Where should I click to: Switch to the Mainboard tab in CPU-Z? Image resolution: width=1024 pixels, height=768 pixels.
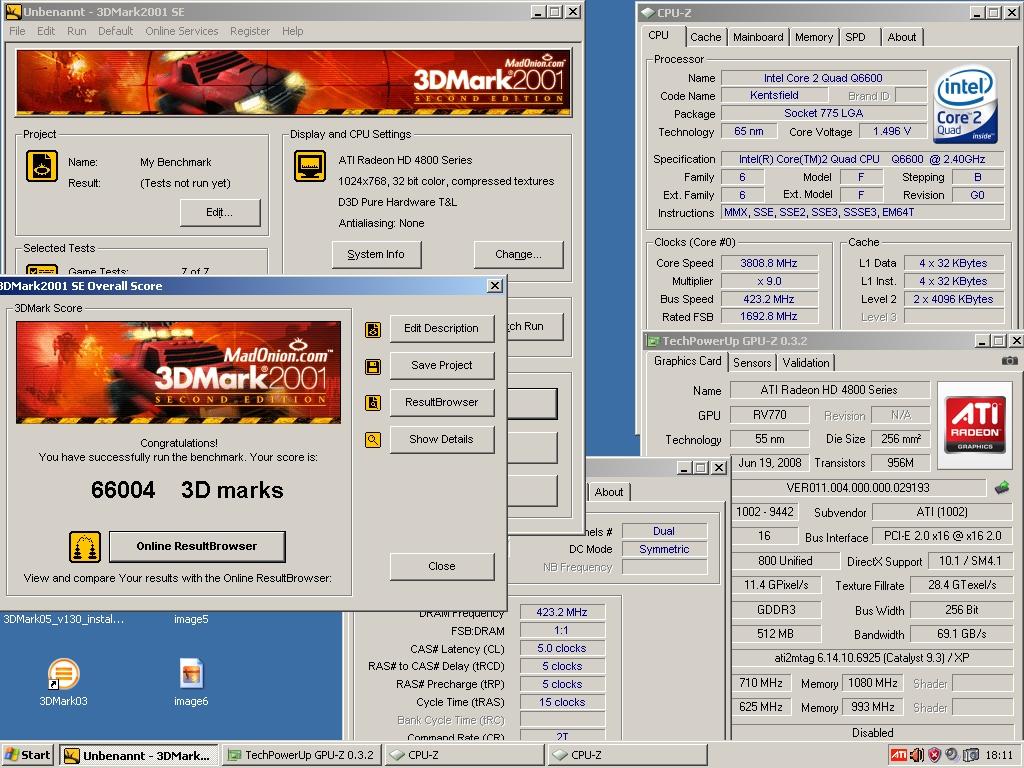(758, 37)
